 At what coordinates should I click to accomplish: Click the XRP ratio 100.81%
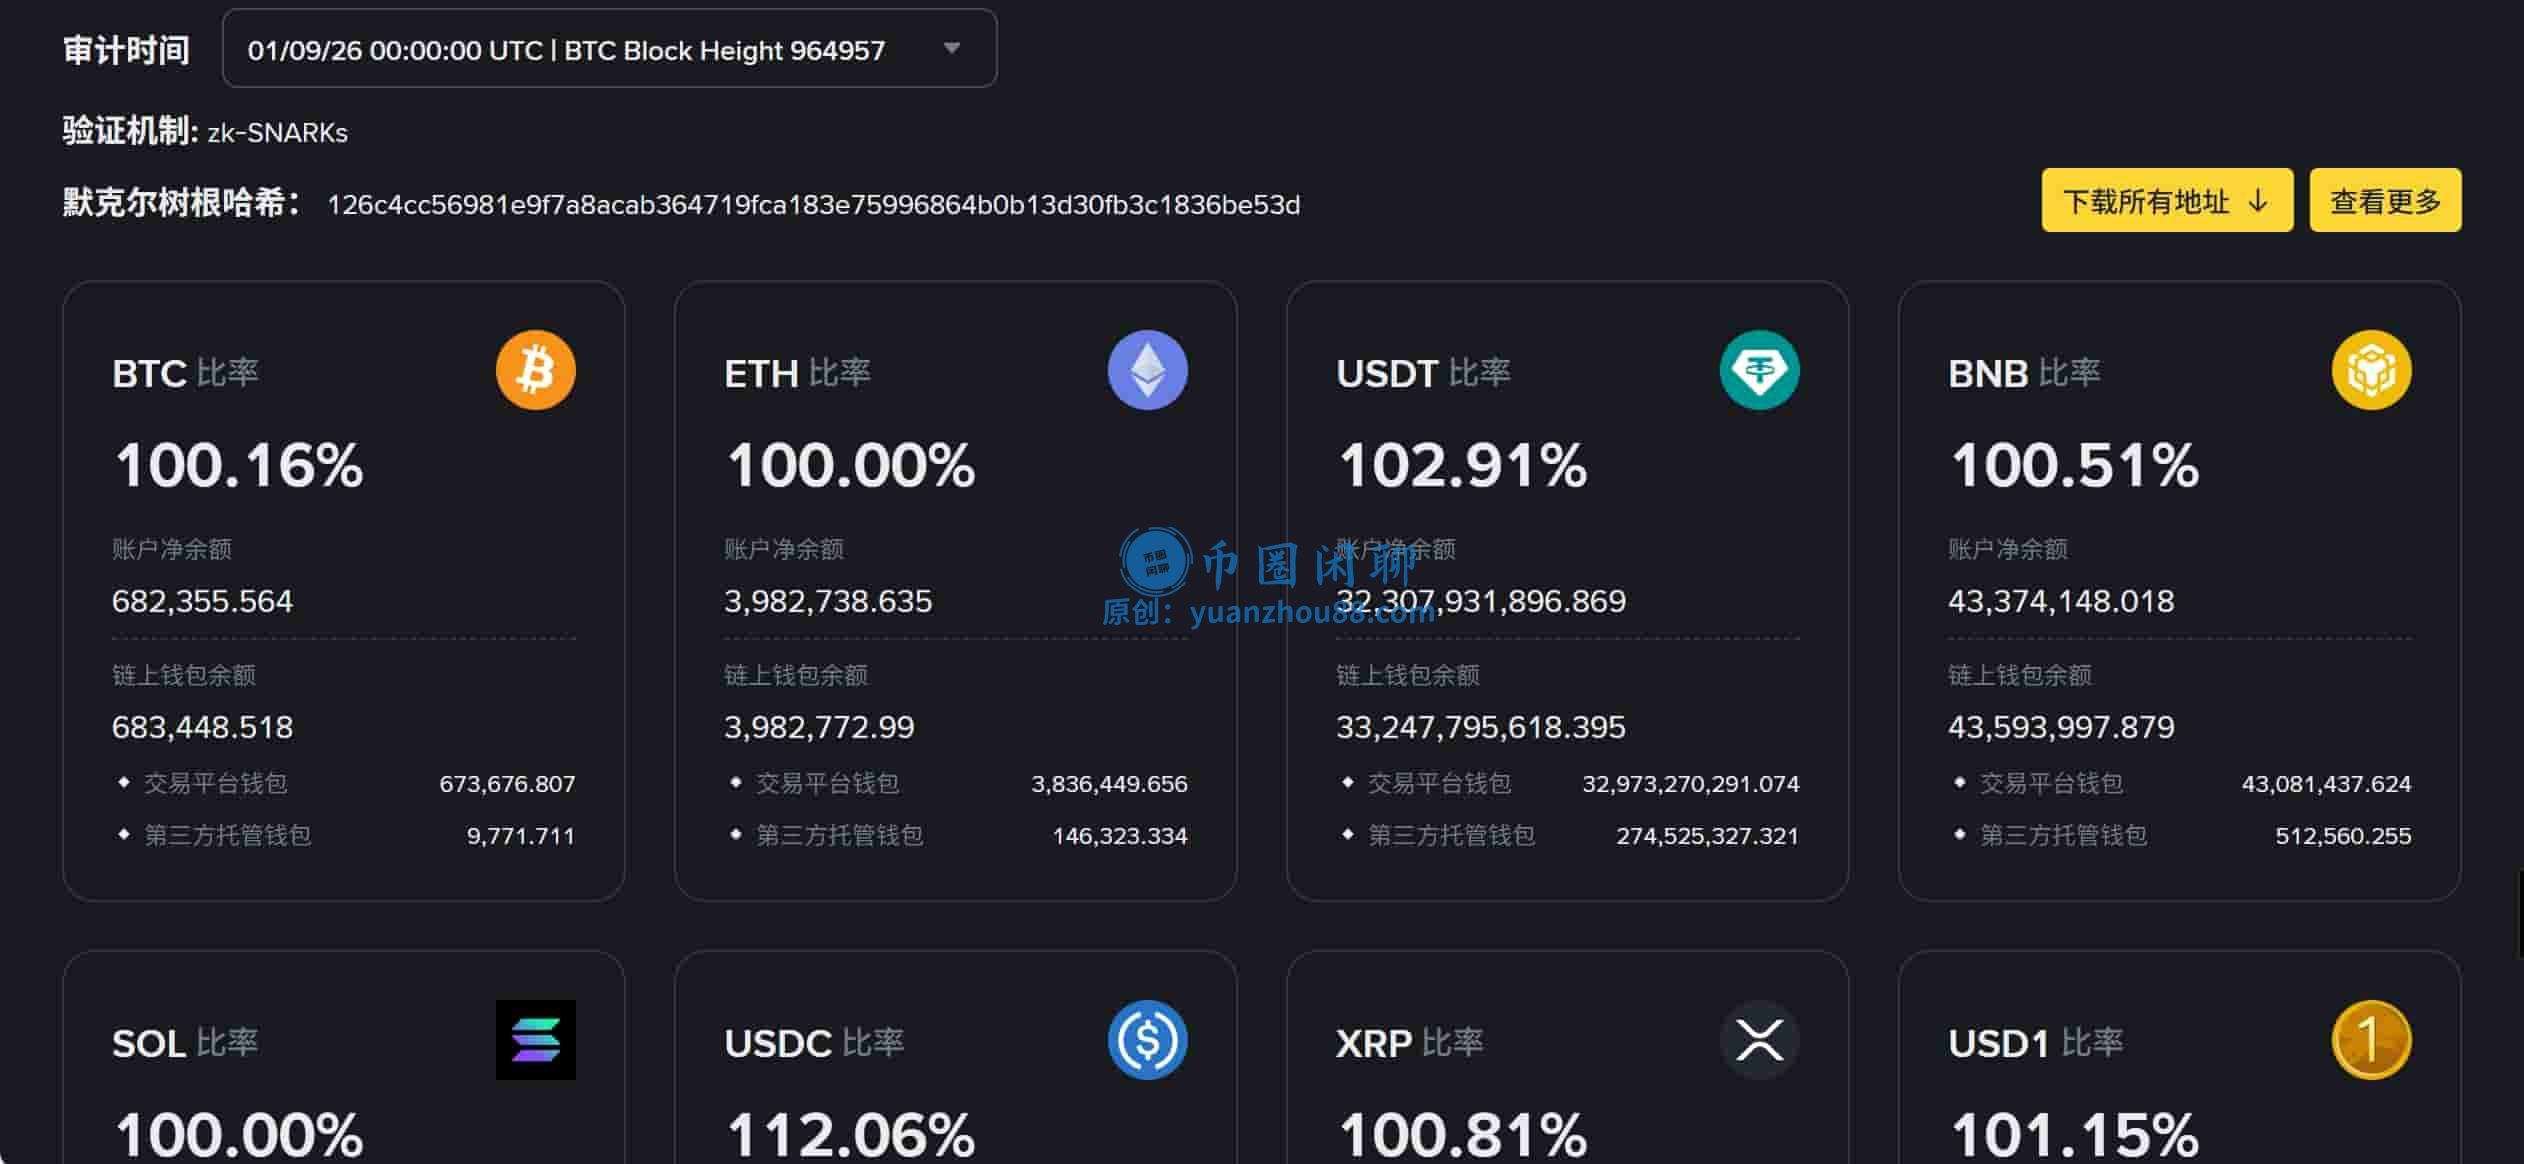point(1463,1136)
